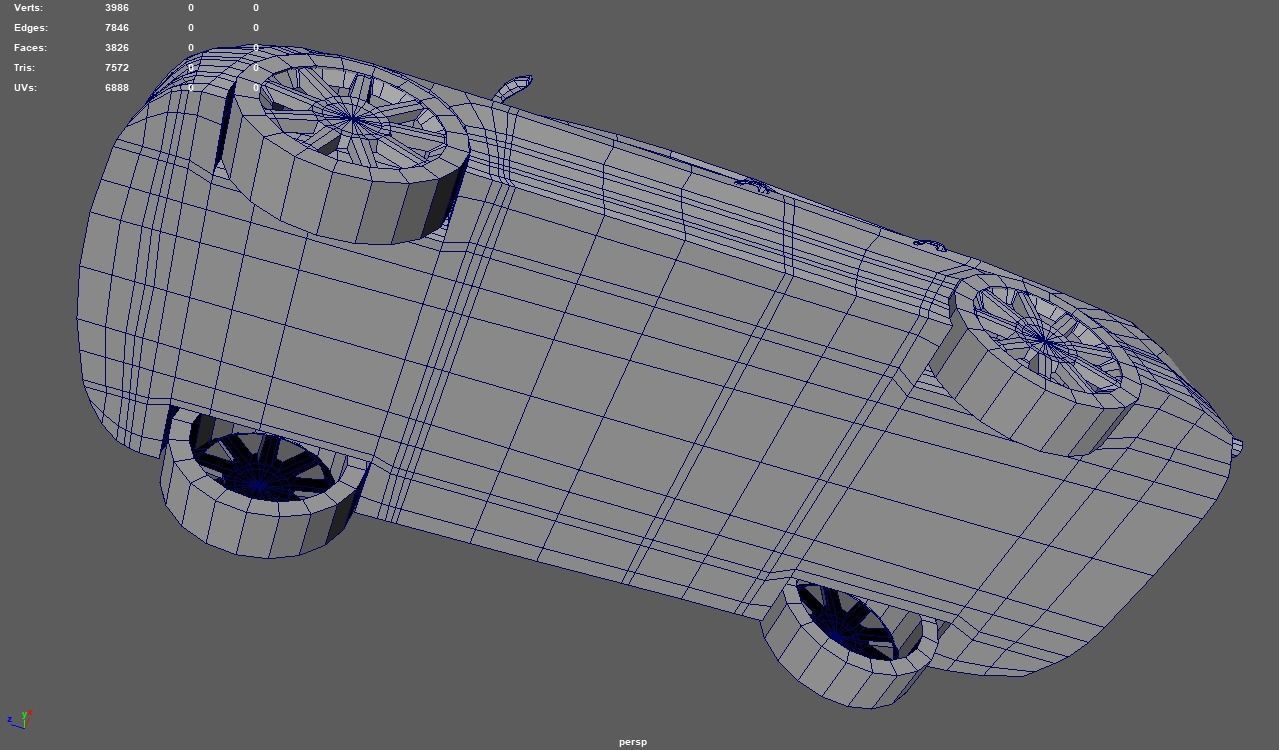Screen dimensions: 1279x750
Task: Click the edge count value 7846
Action: coord(117,28)
